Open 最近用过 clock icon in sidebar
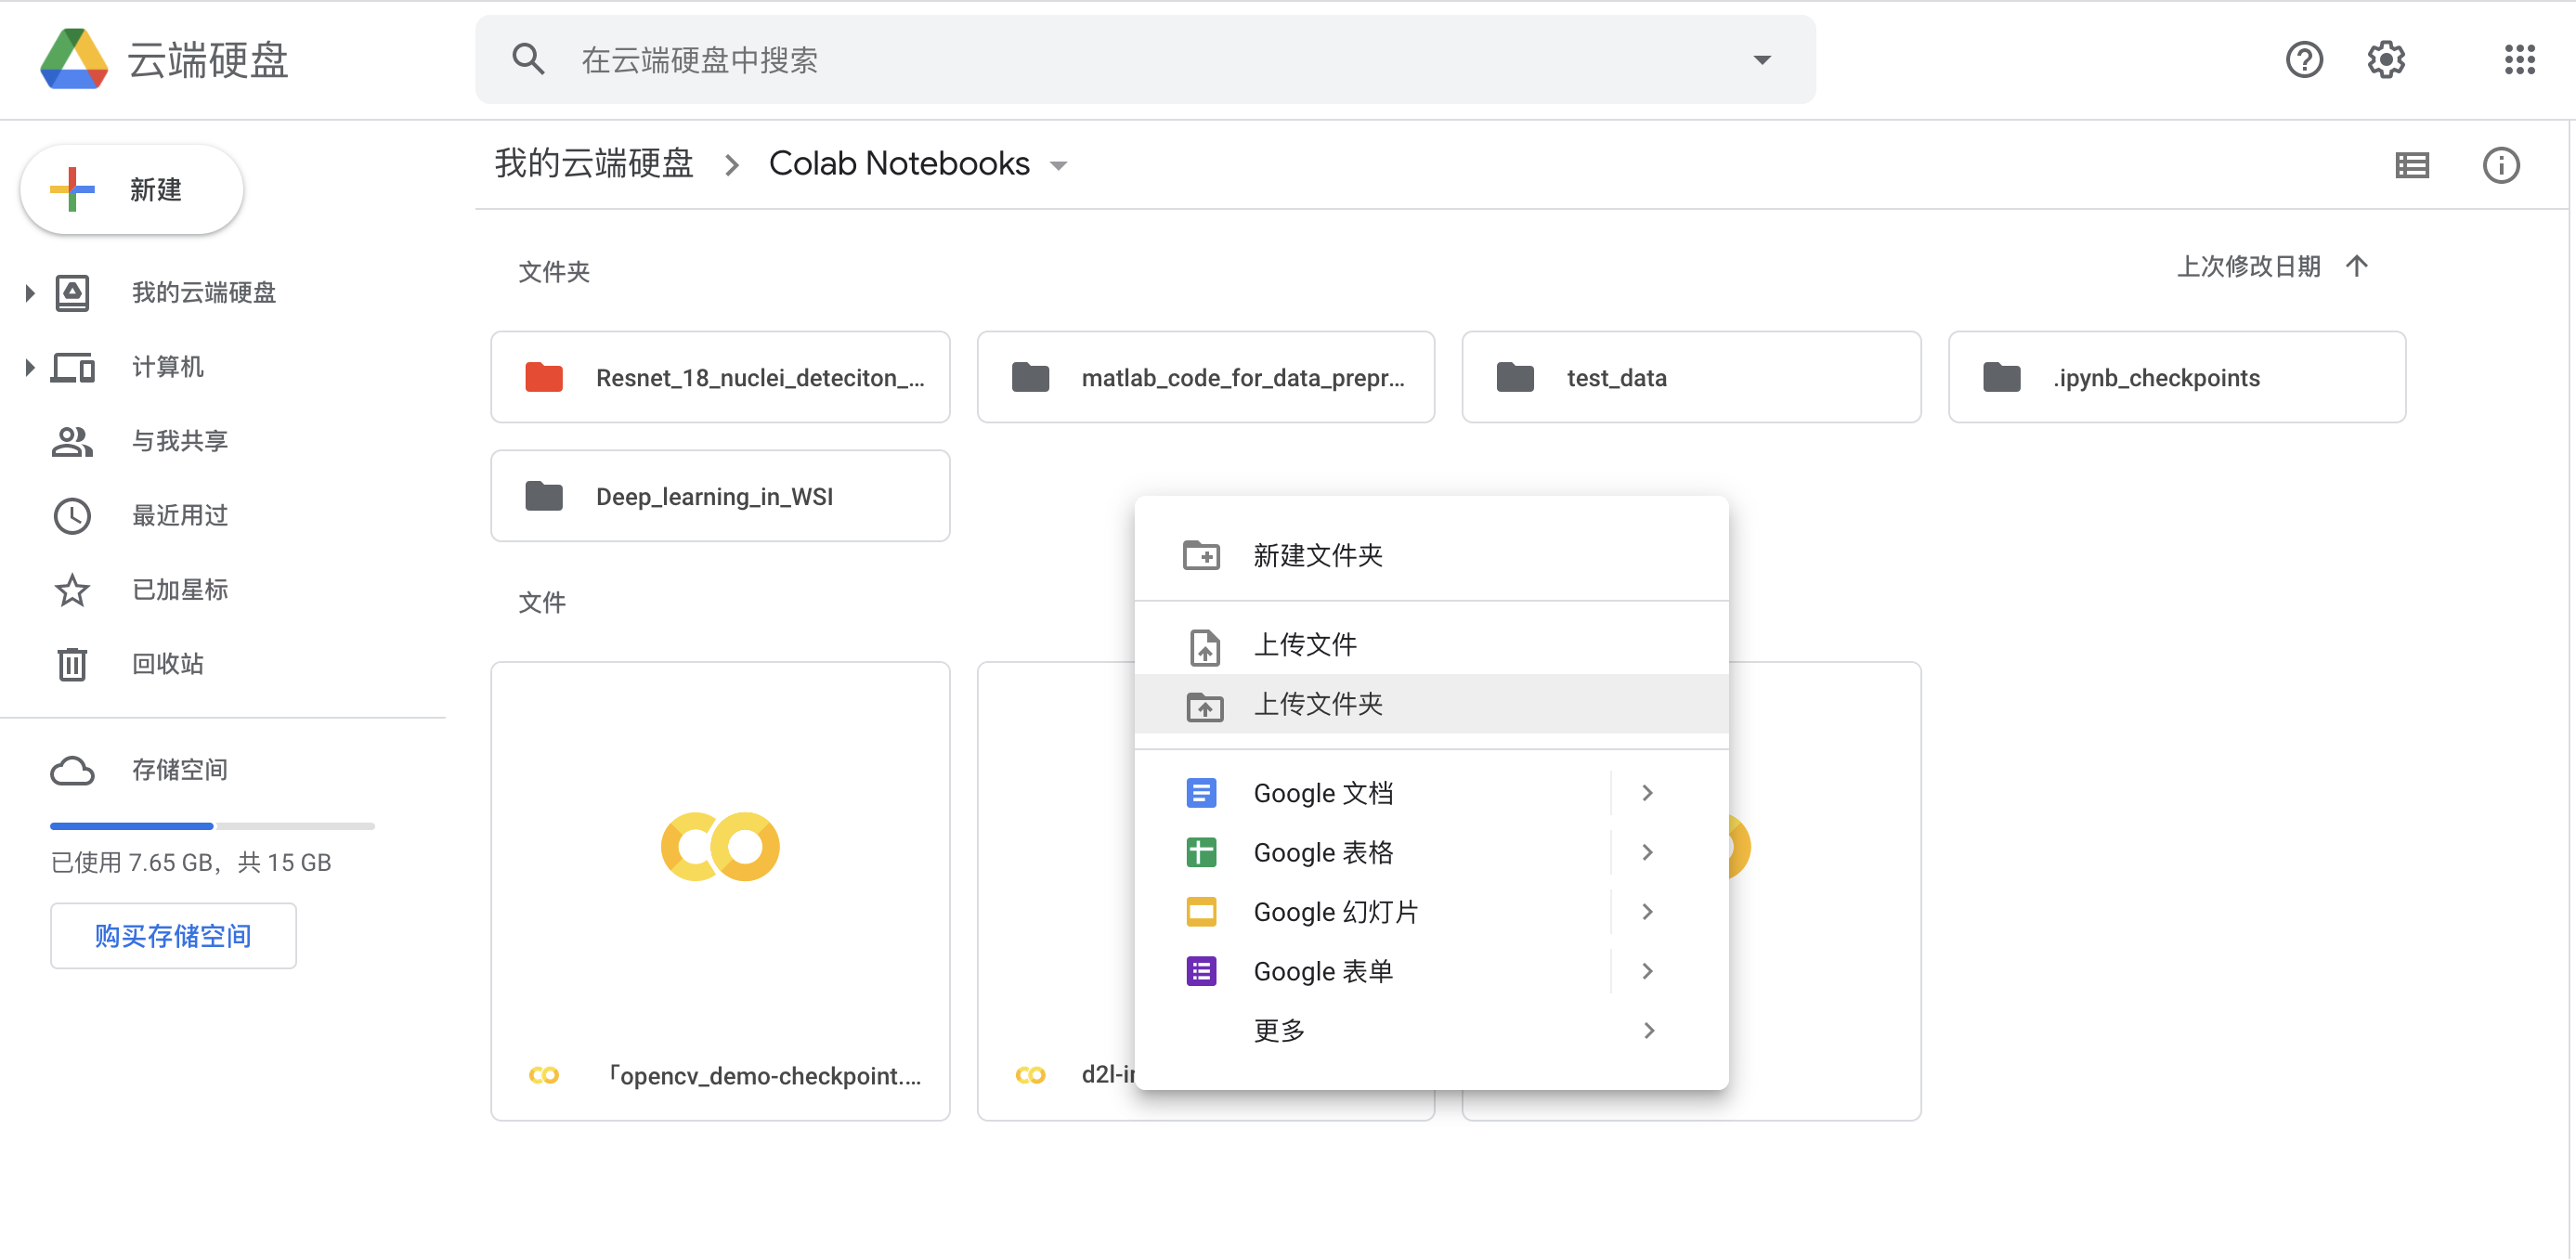The width and height of the screenshot is (2576, 1259). pyautogui.click(x=72, y=516)
